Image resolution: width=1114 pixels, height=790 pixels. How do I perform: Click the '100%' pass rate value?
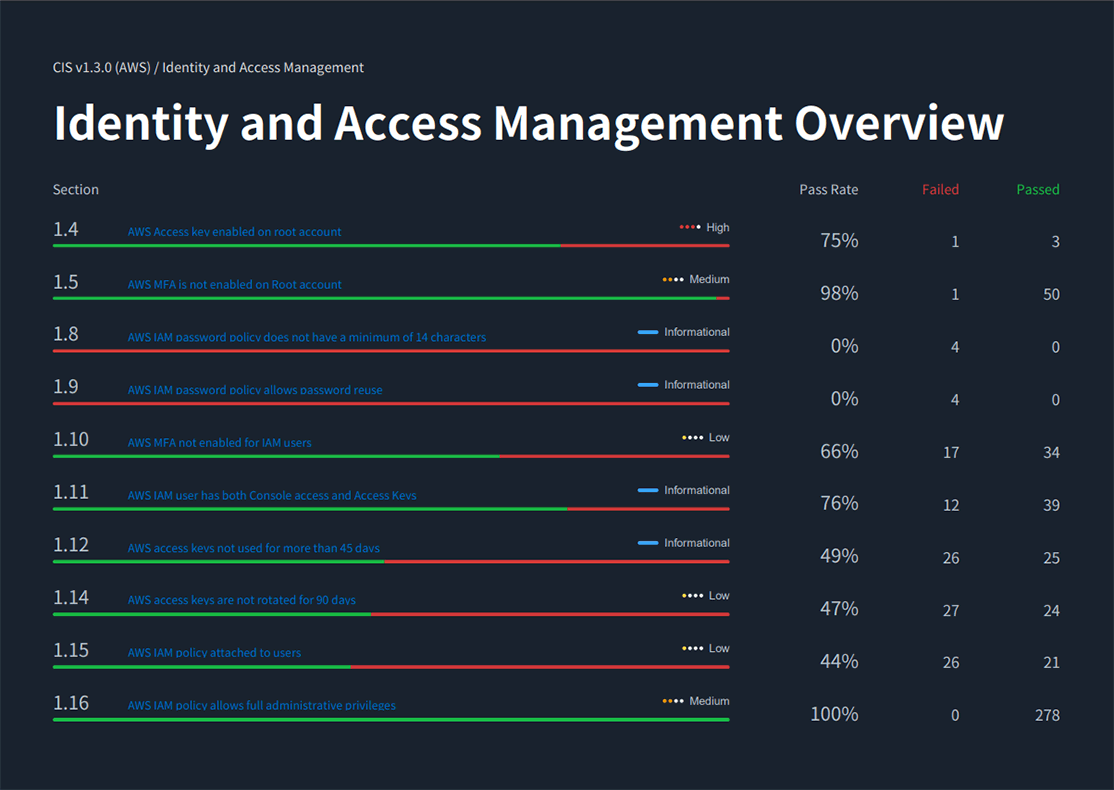pos(835,714)
